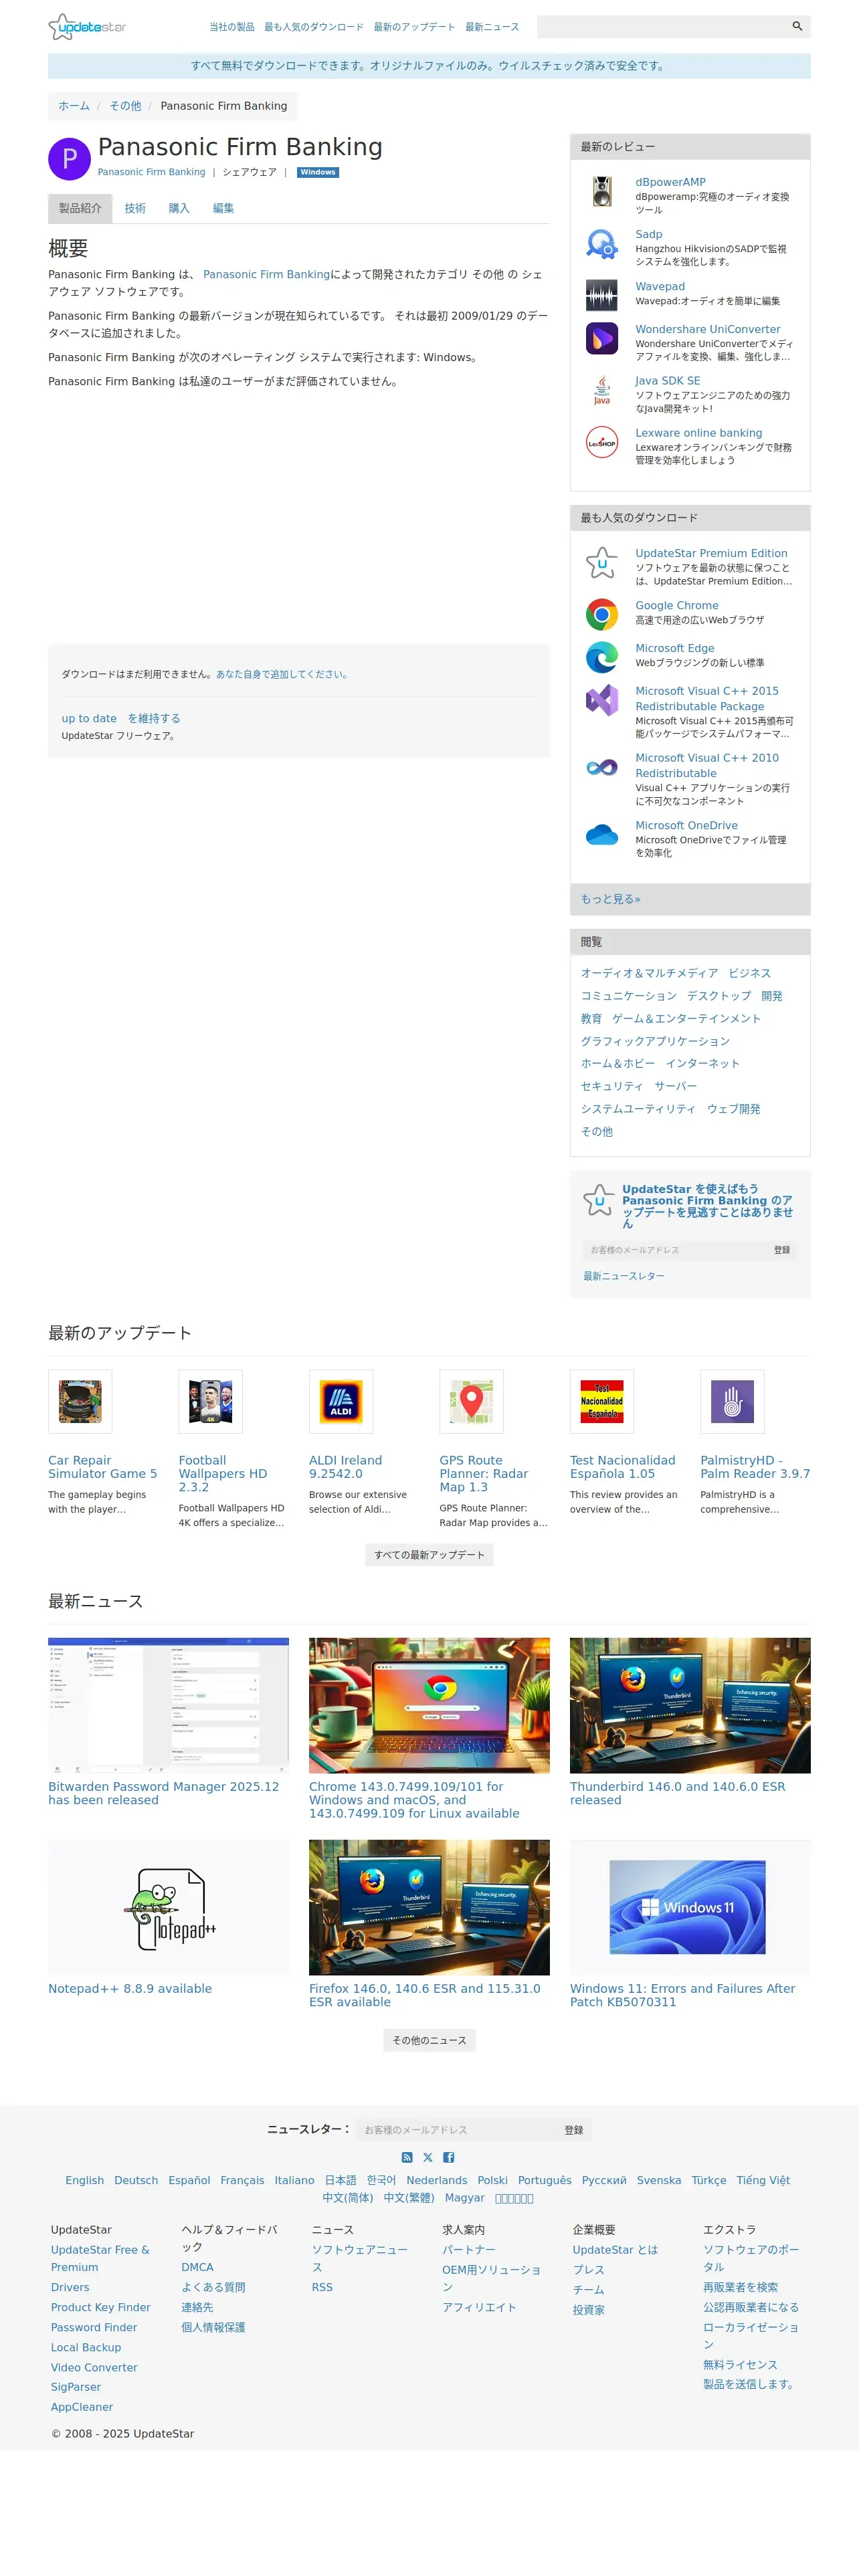Open Football Wallpapers HD thumbnail
Image resolution: width=859 pixels, height=2576 pixels.
pyautogui.click(x=211, y=1401)
